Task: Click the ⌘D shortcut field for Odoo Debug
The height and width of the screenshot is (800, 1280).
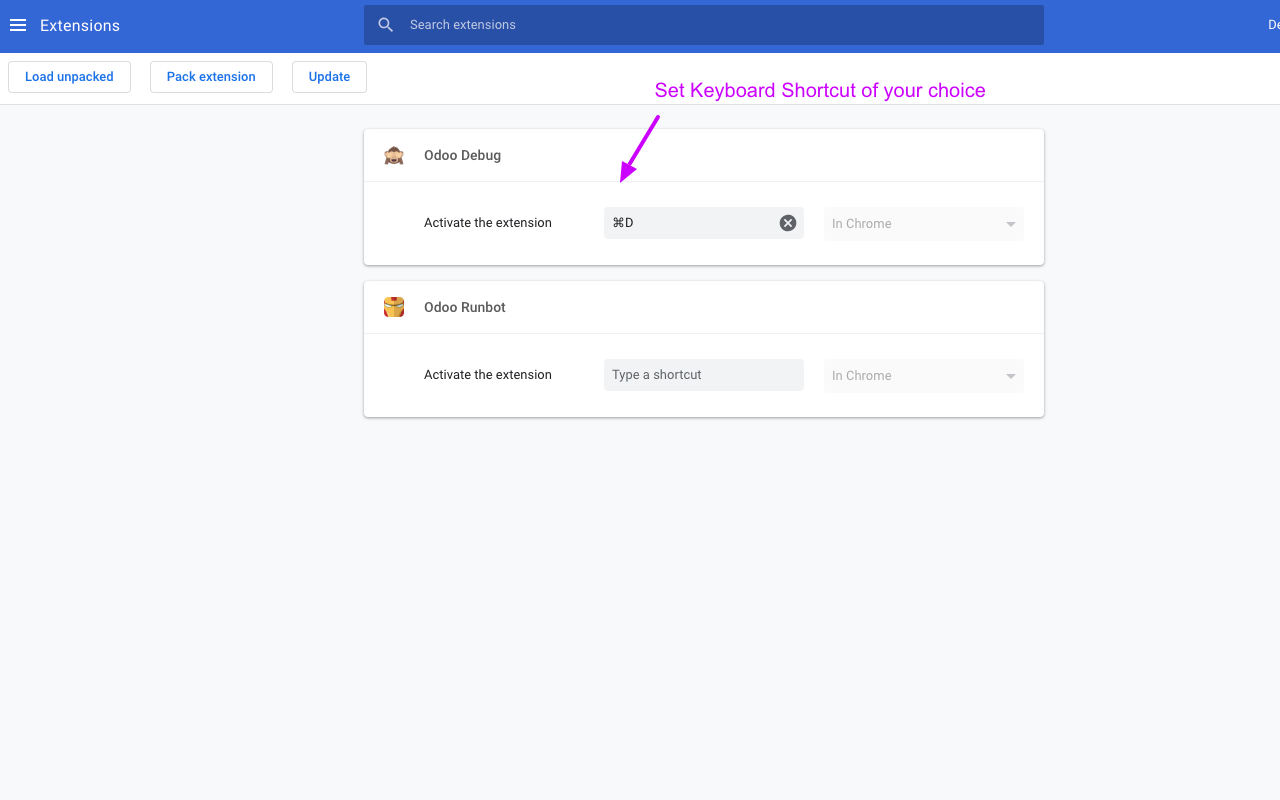Action: coord(690,223)
